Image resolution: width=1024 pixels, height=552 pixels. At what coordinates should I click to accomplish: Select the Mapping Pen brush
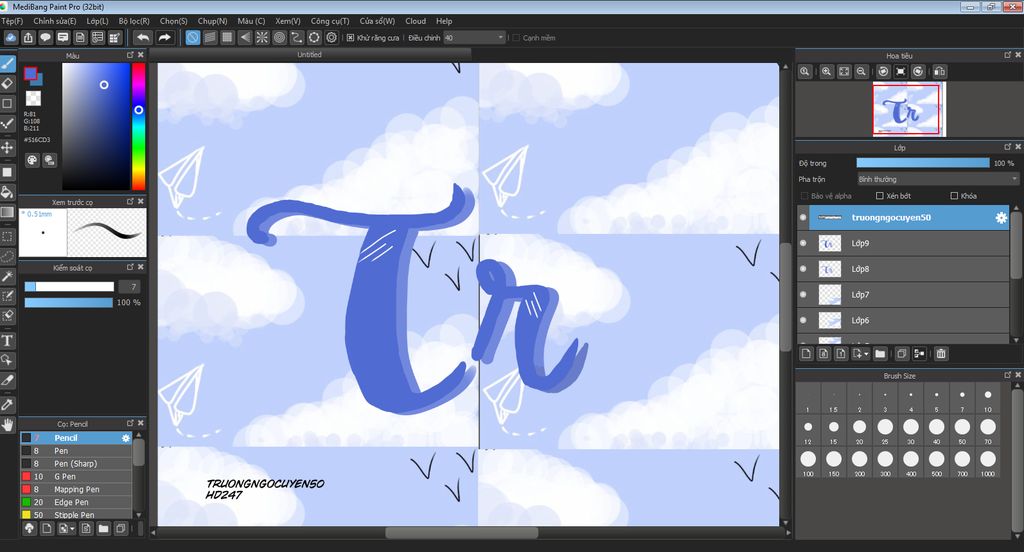[76, 489]
